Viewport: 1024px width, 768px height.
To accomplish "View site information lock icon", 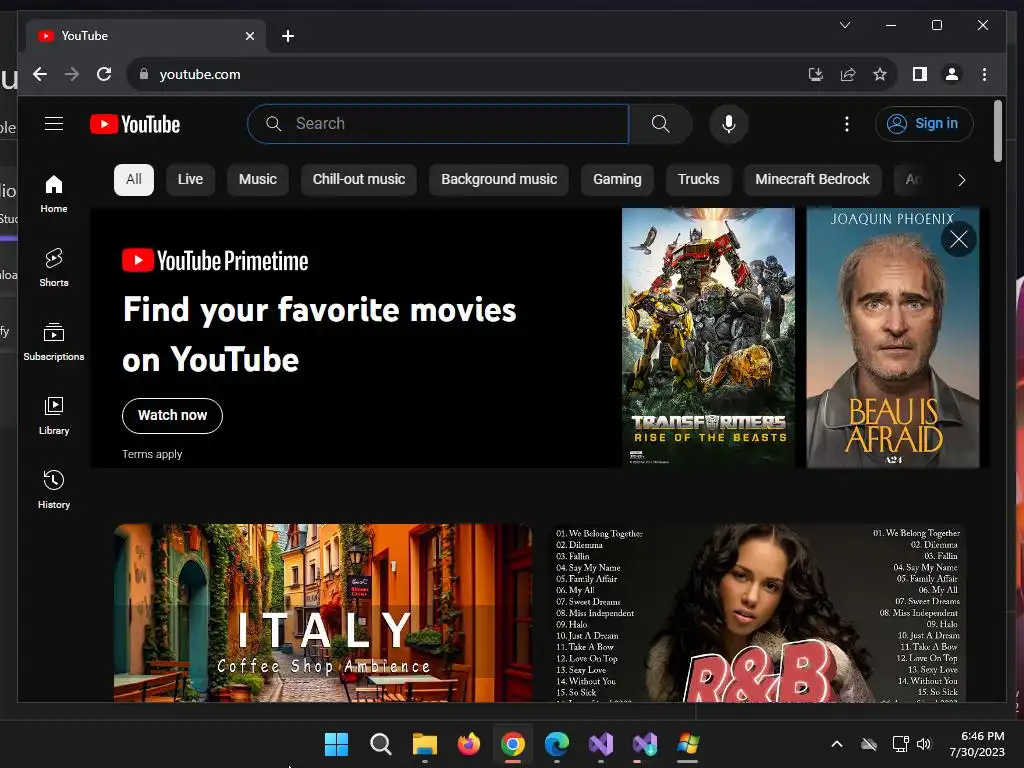I will [x=144, y=74].
